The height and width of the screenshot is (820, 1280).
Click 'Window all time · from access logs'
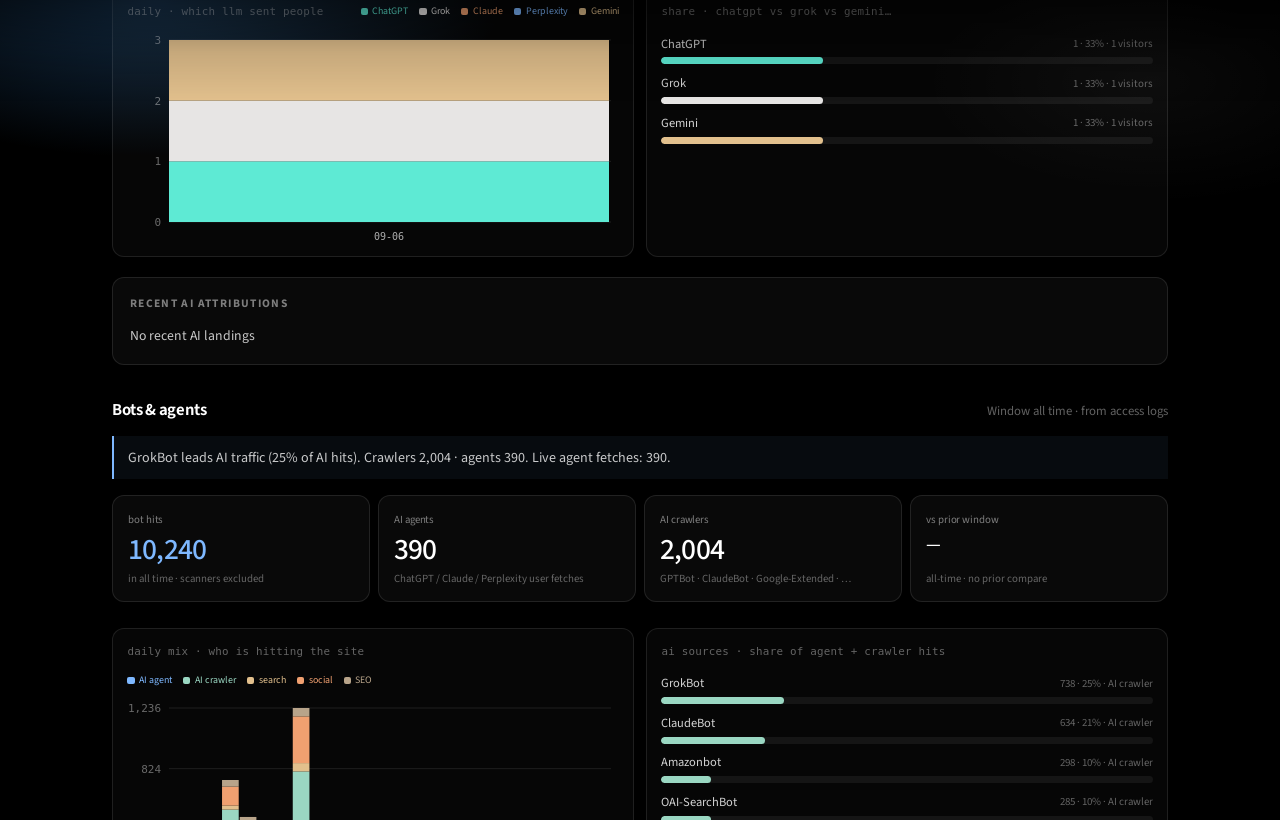click(1077, 411)
